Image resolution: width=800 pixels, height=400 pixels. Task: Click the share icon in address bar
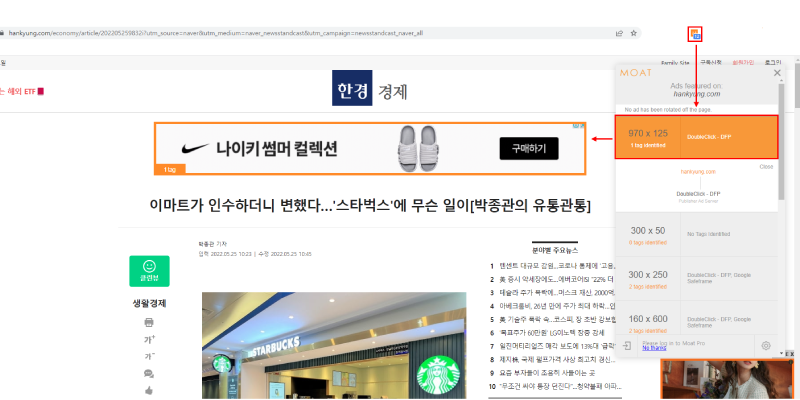[619, 33]
